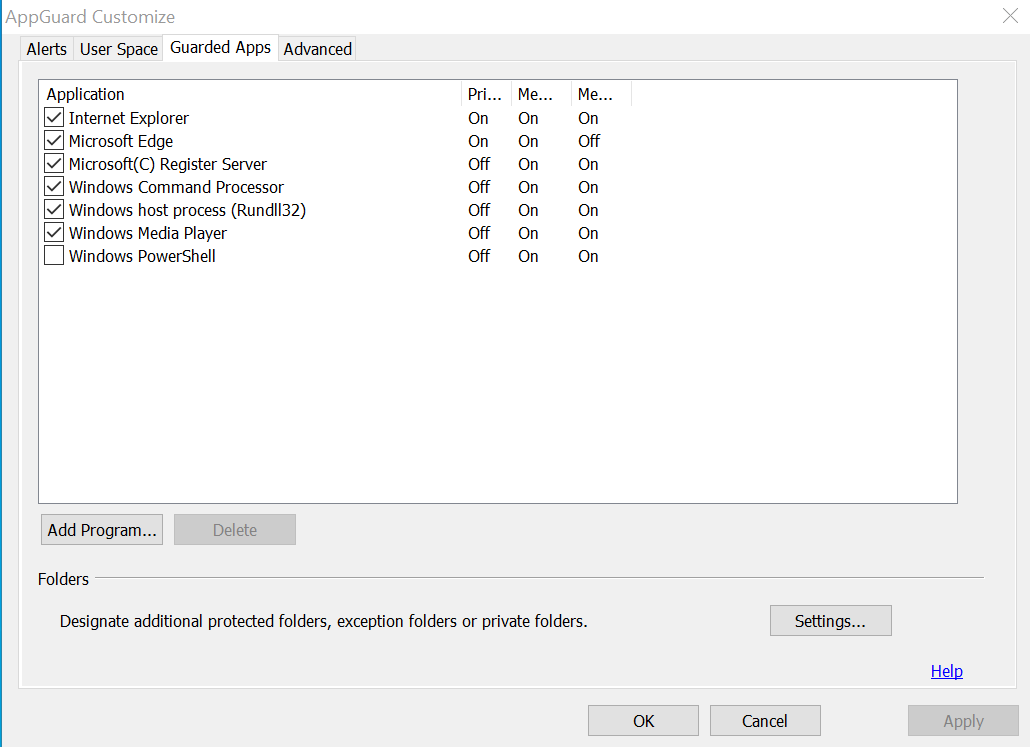Open the Help link

[947, 671]
